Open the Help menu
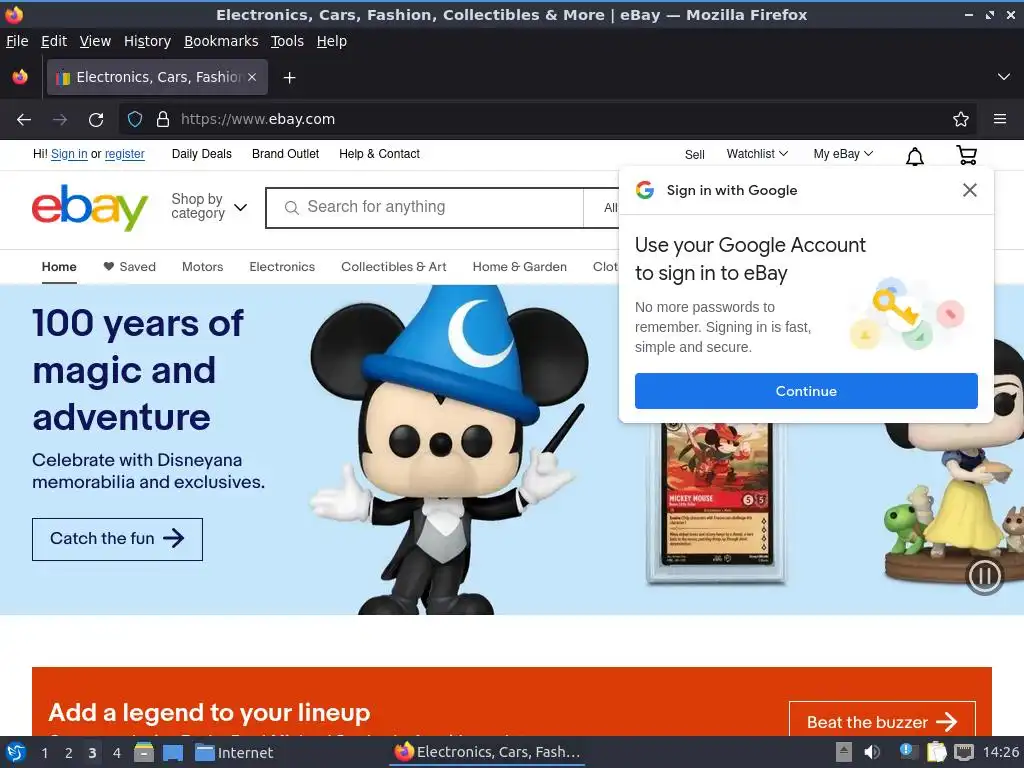1024x768 pixels. (332, 41)
